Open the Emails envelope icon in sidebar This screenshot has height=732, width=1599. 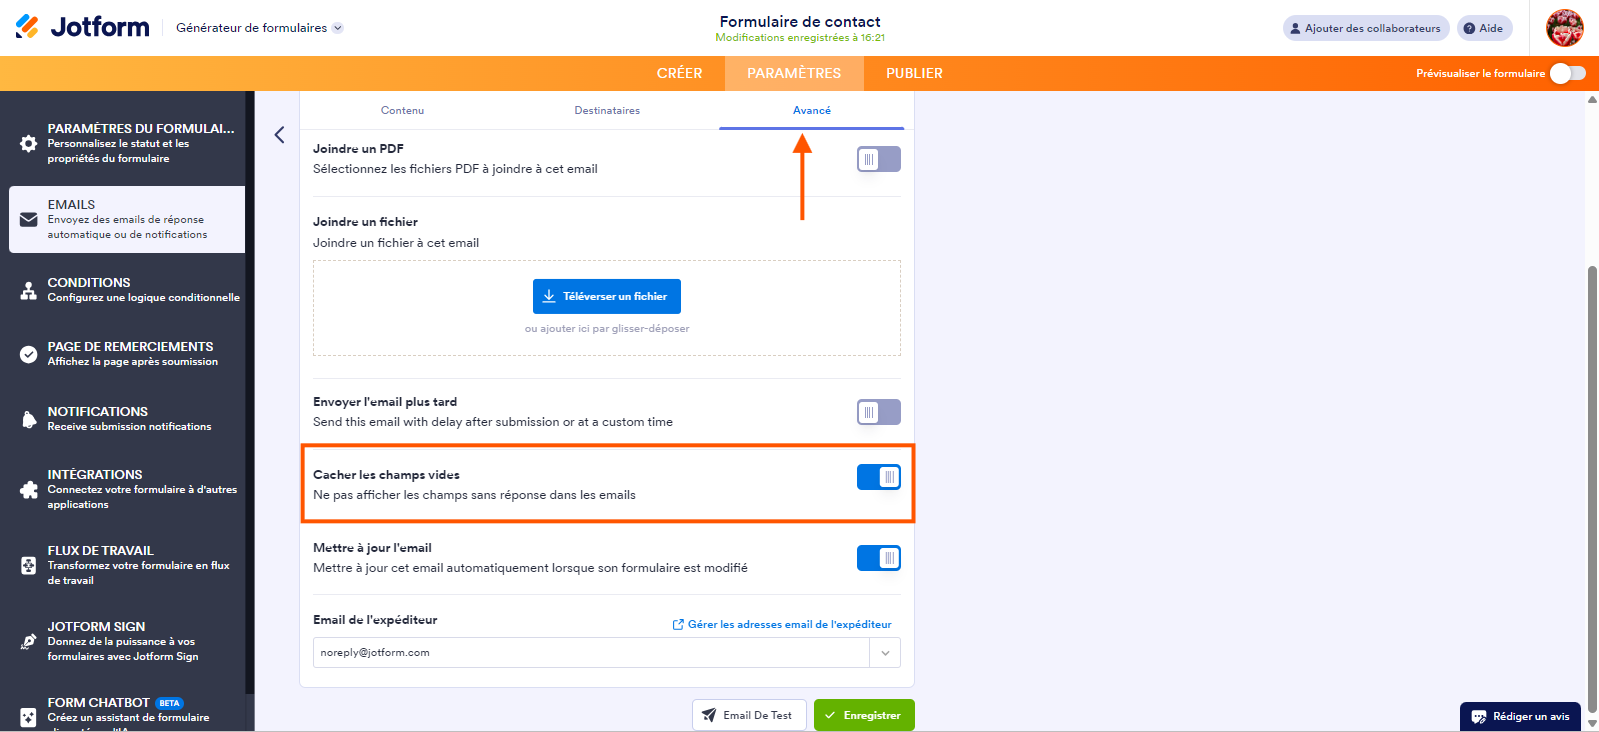(x=29, y=220)
